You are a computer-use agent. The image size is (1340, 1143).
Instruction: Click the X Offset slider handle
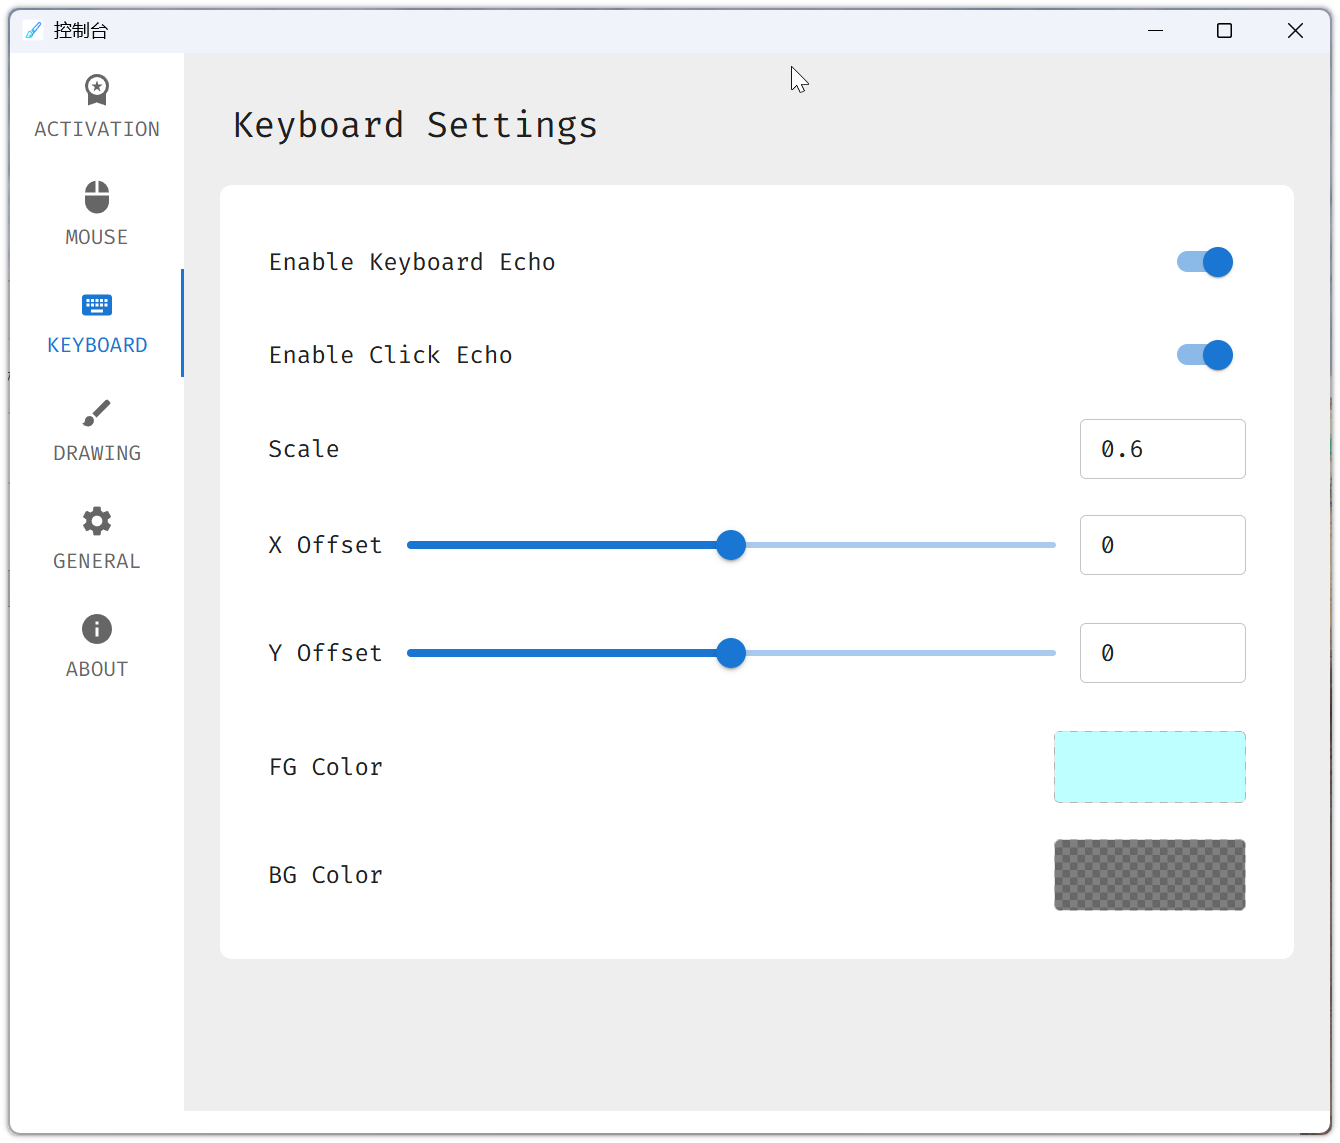click(x=731, y=545)
